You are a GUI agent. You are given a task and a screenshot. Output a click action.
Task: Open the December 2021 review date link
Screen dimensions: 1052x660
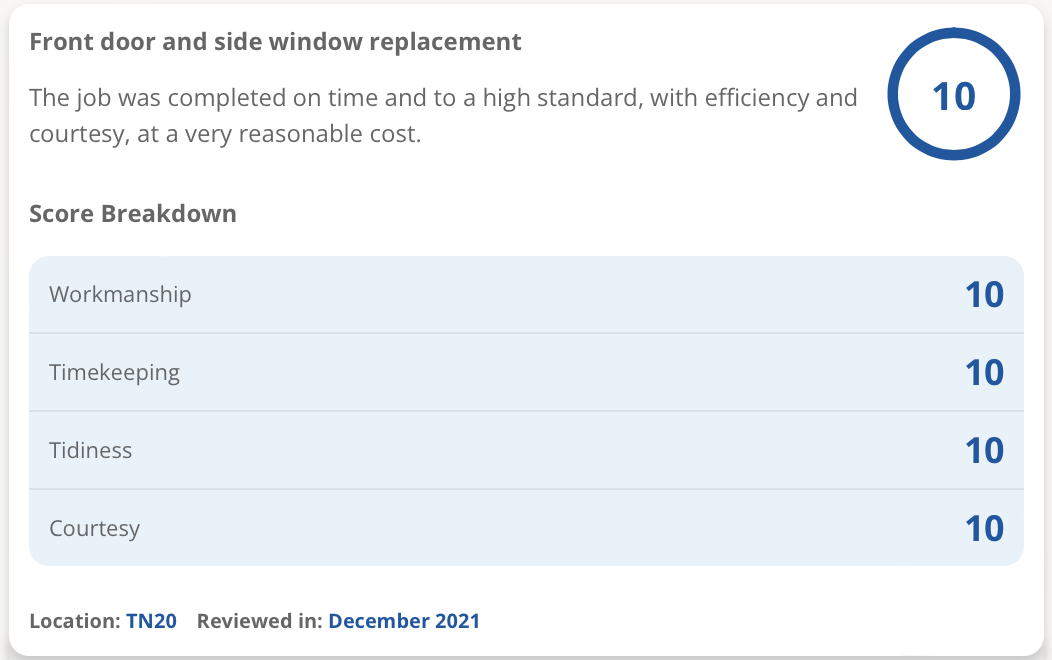[x=404, y=621]
